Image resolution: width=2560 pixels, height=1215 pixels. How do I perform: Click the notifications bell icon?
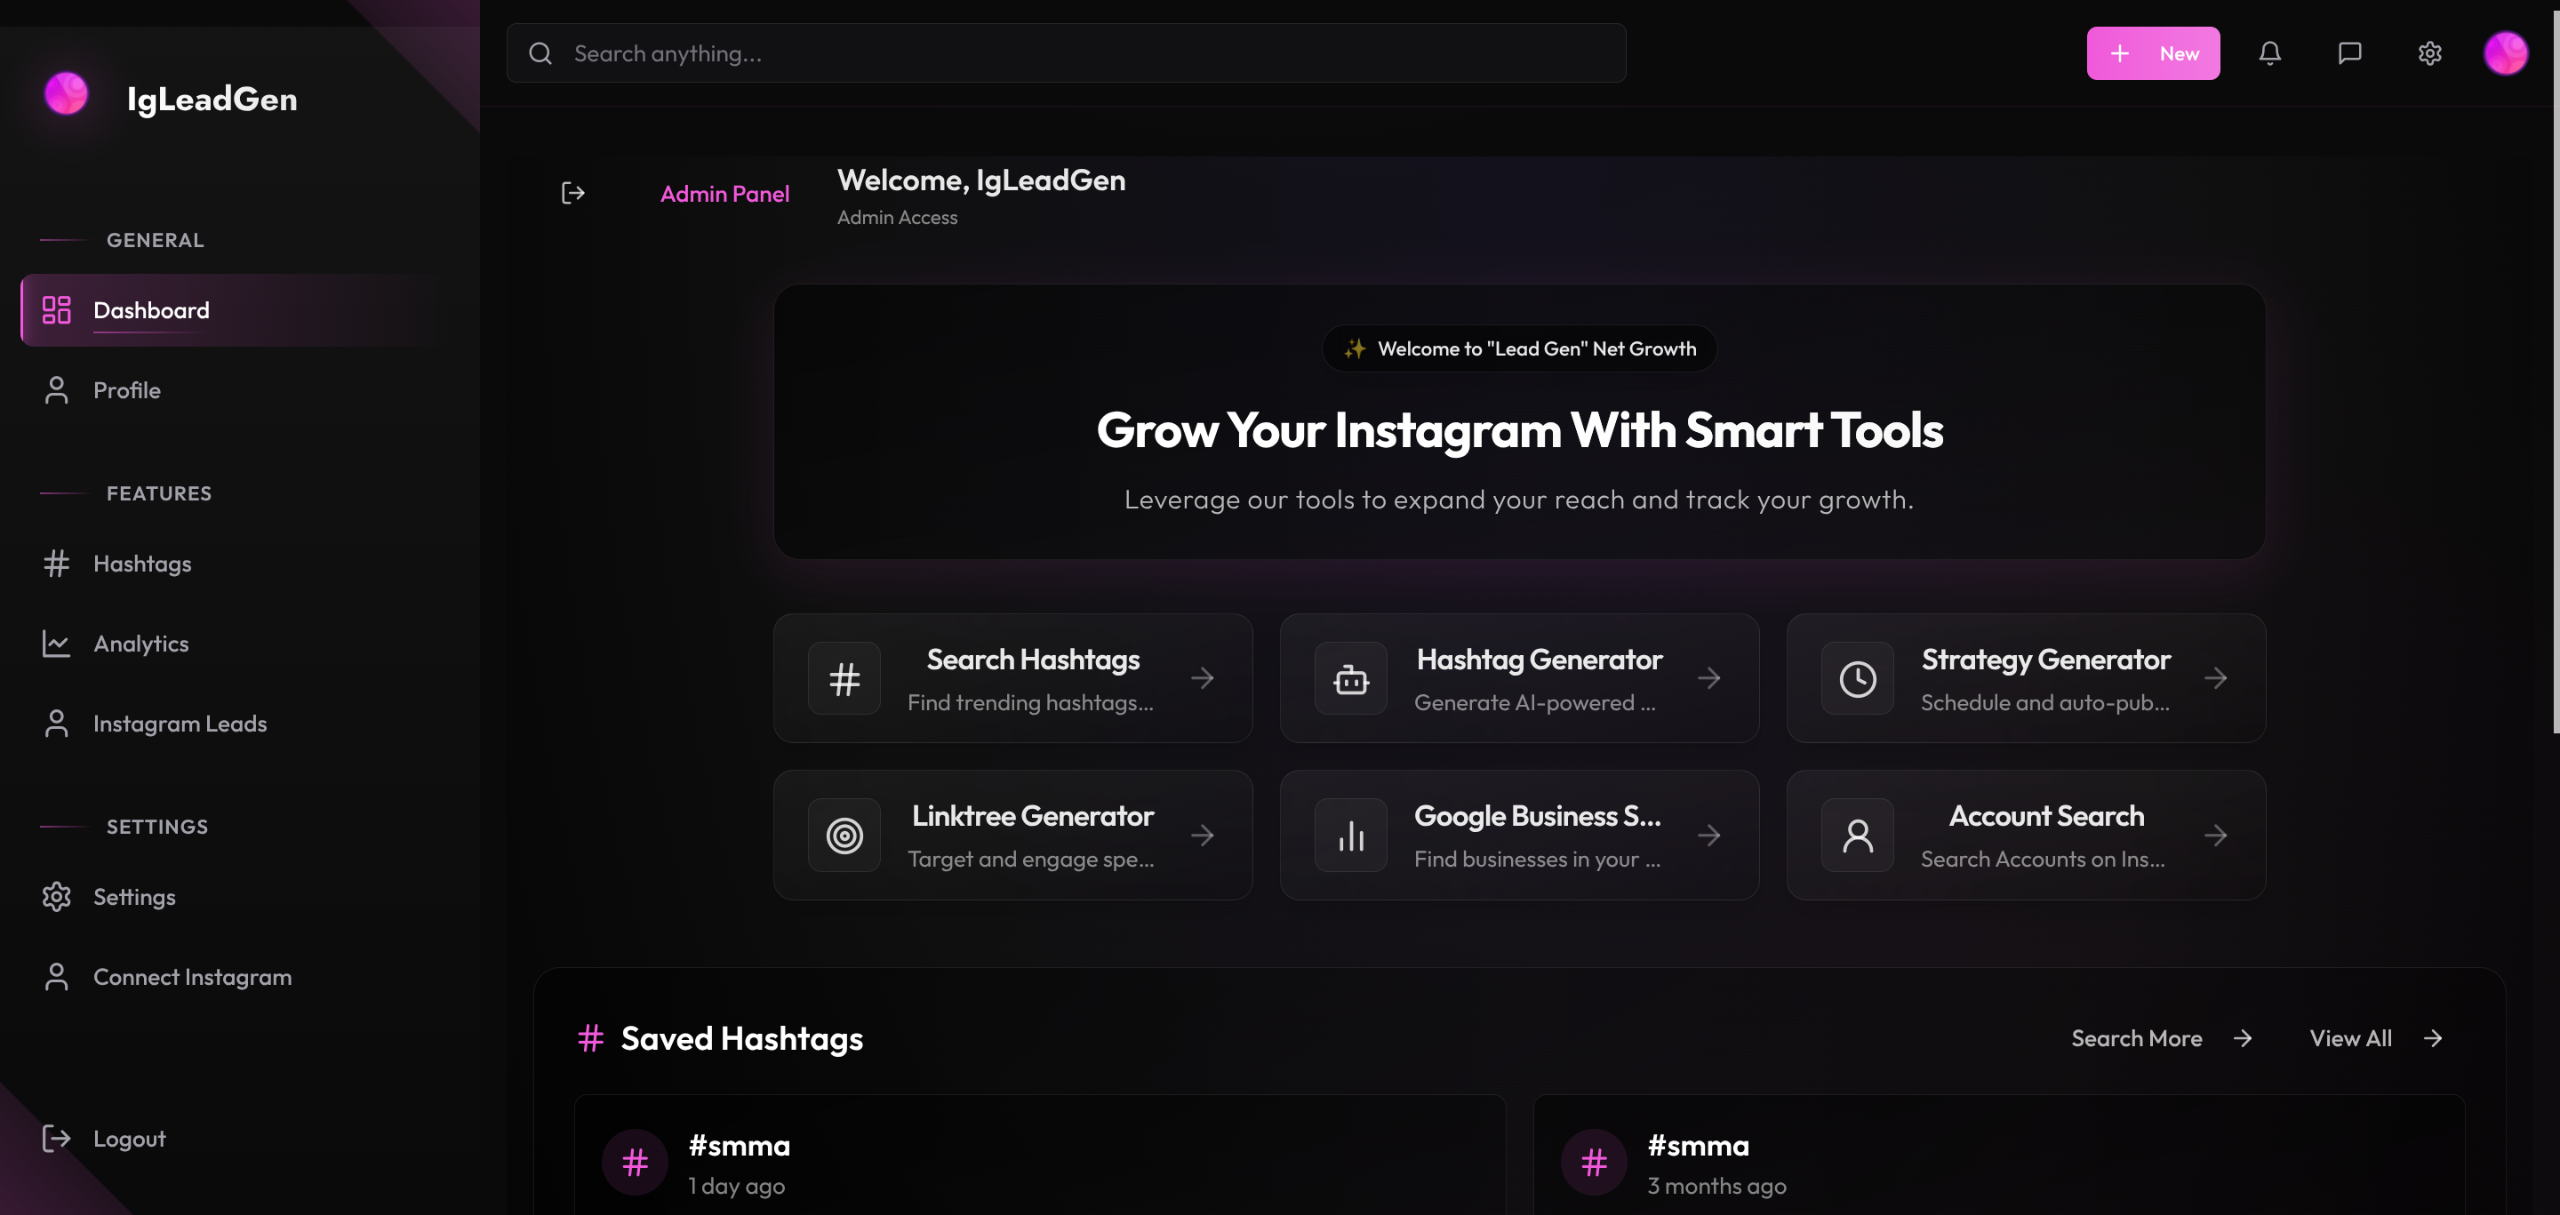pyautogui.click(x=2270, y=53)
